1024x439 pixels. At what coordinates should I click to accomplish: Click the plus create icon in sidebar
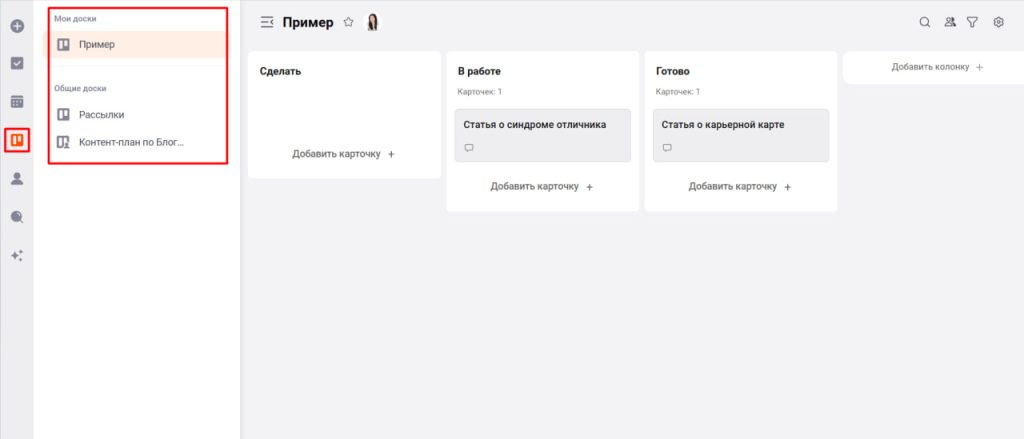point(17,25)
